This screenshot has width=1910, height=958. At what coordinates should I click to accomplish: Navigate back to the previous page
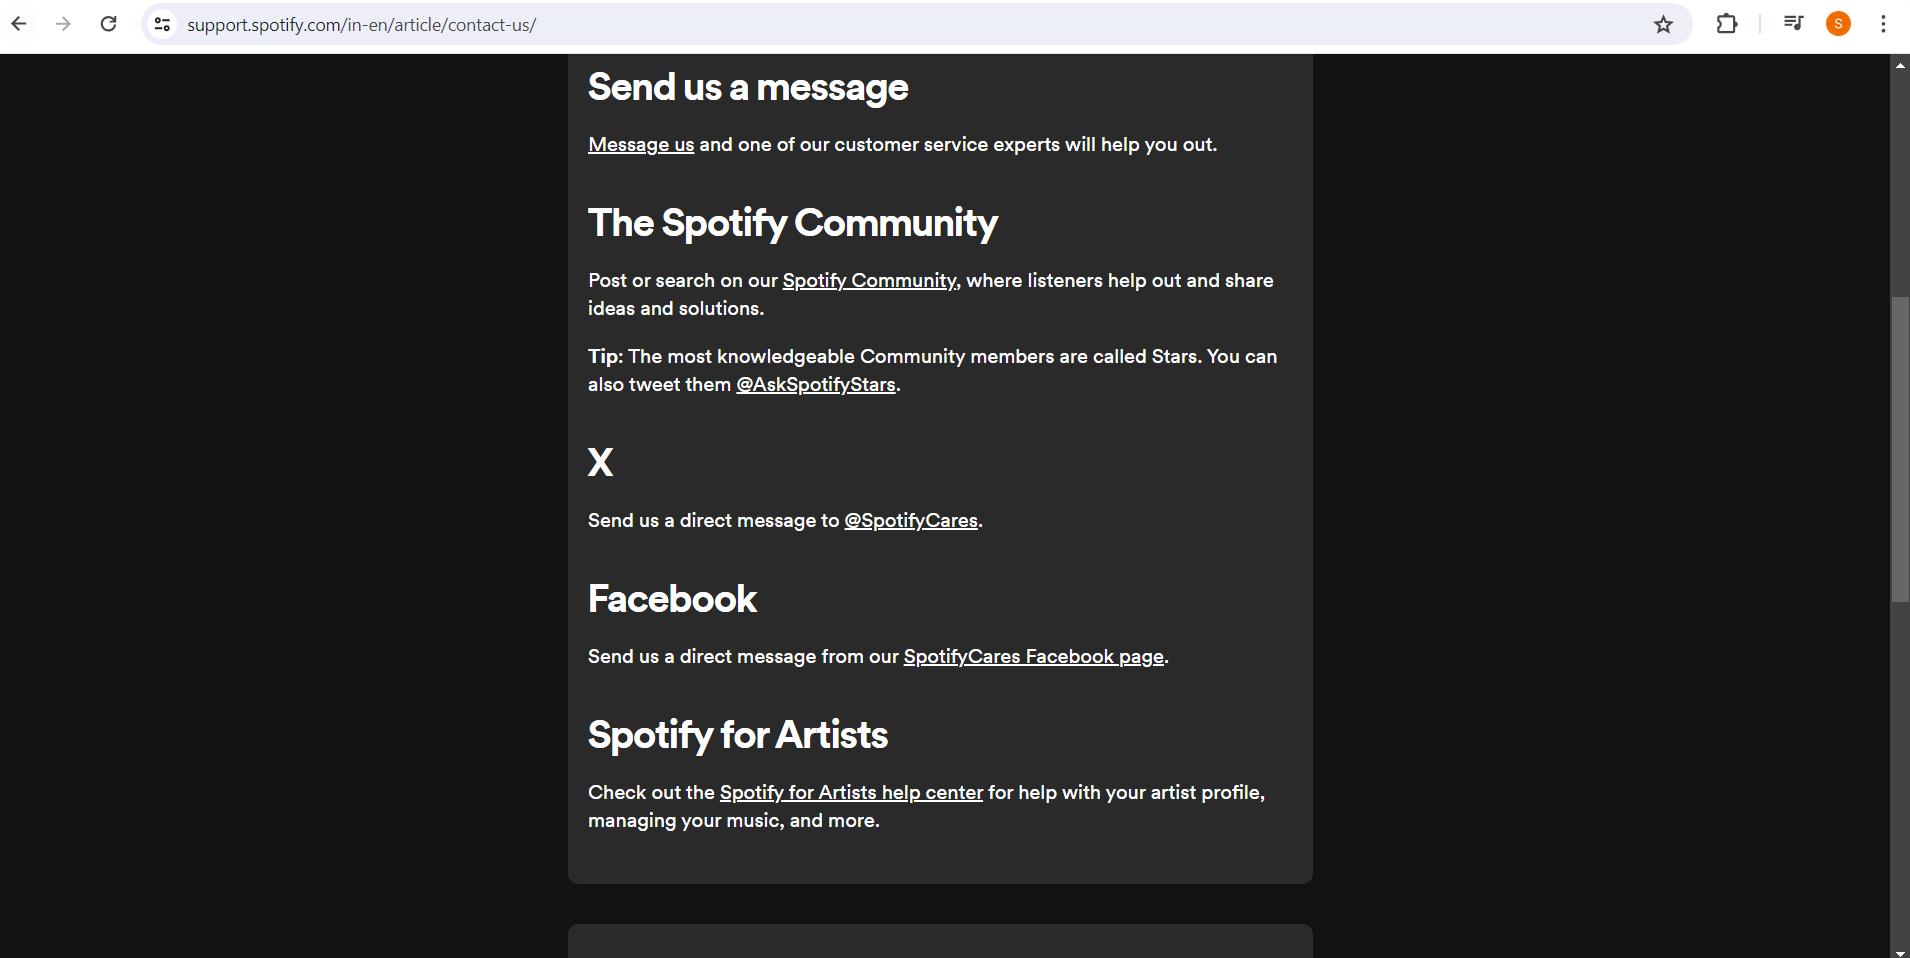click(x=19, y=24)
